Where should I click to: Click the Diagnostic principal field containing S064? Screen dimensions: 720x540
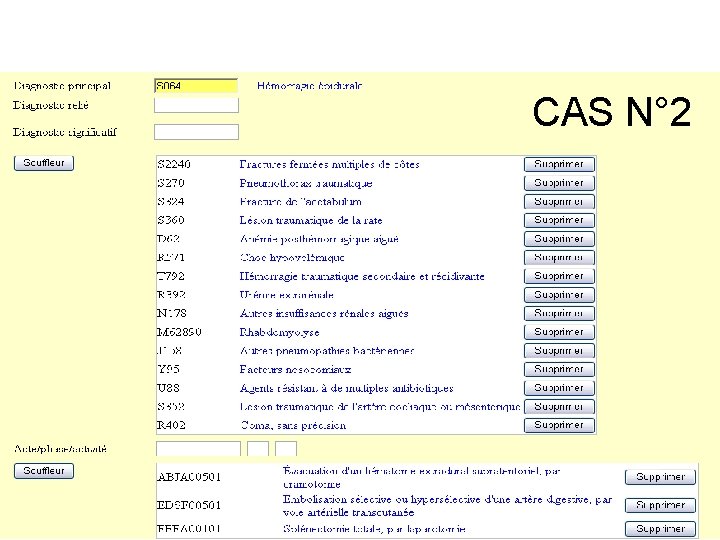click(196, 86)
